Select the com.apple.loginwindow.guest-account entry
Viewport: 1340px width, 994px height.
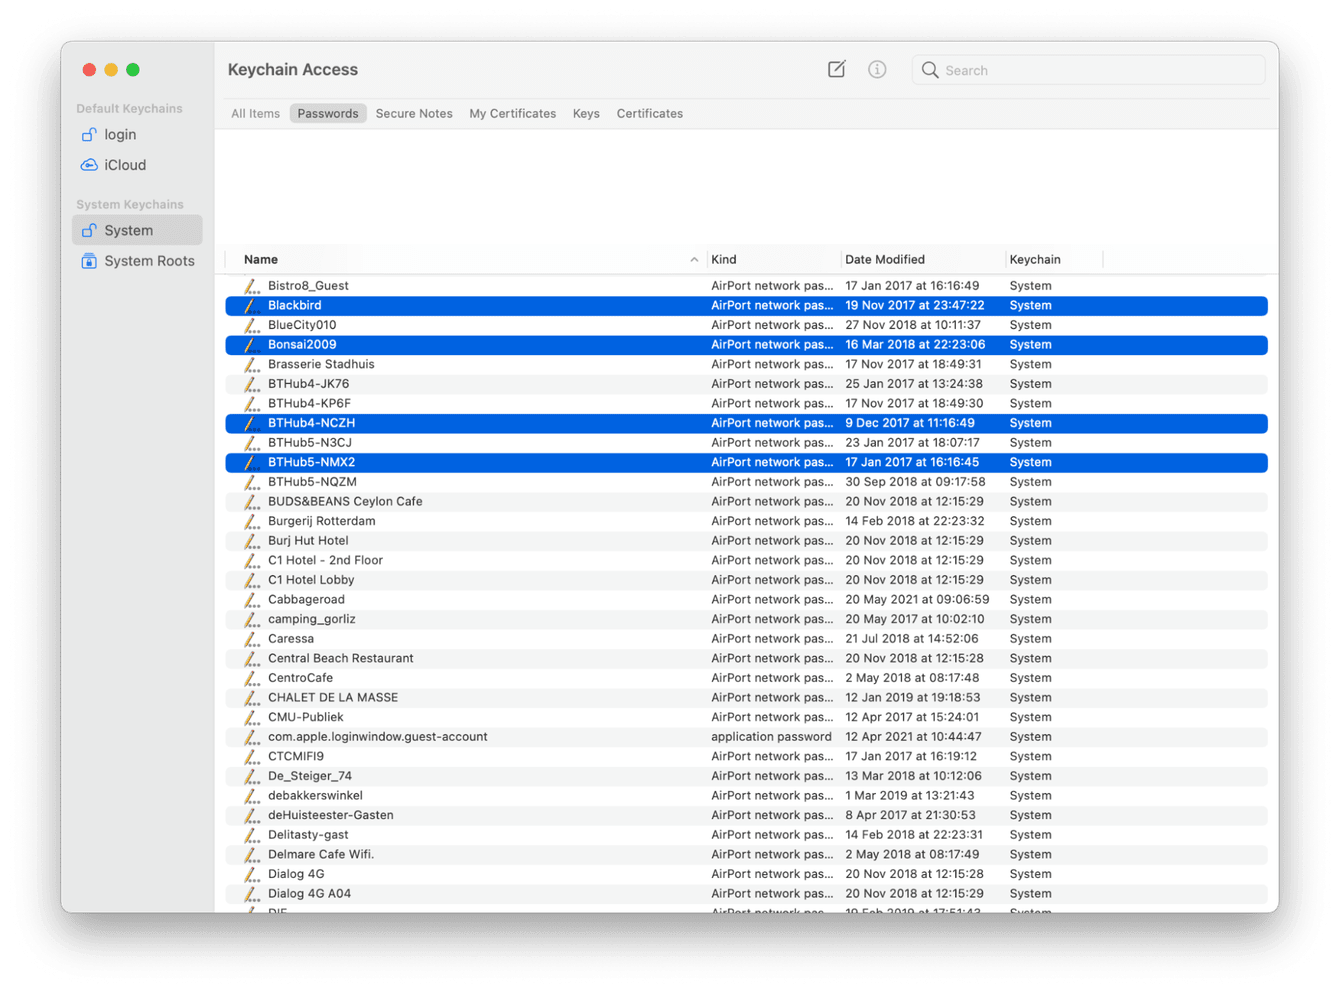point(377,736)
